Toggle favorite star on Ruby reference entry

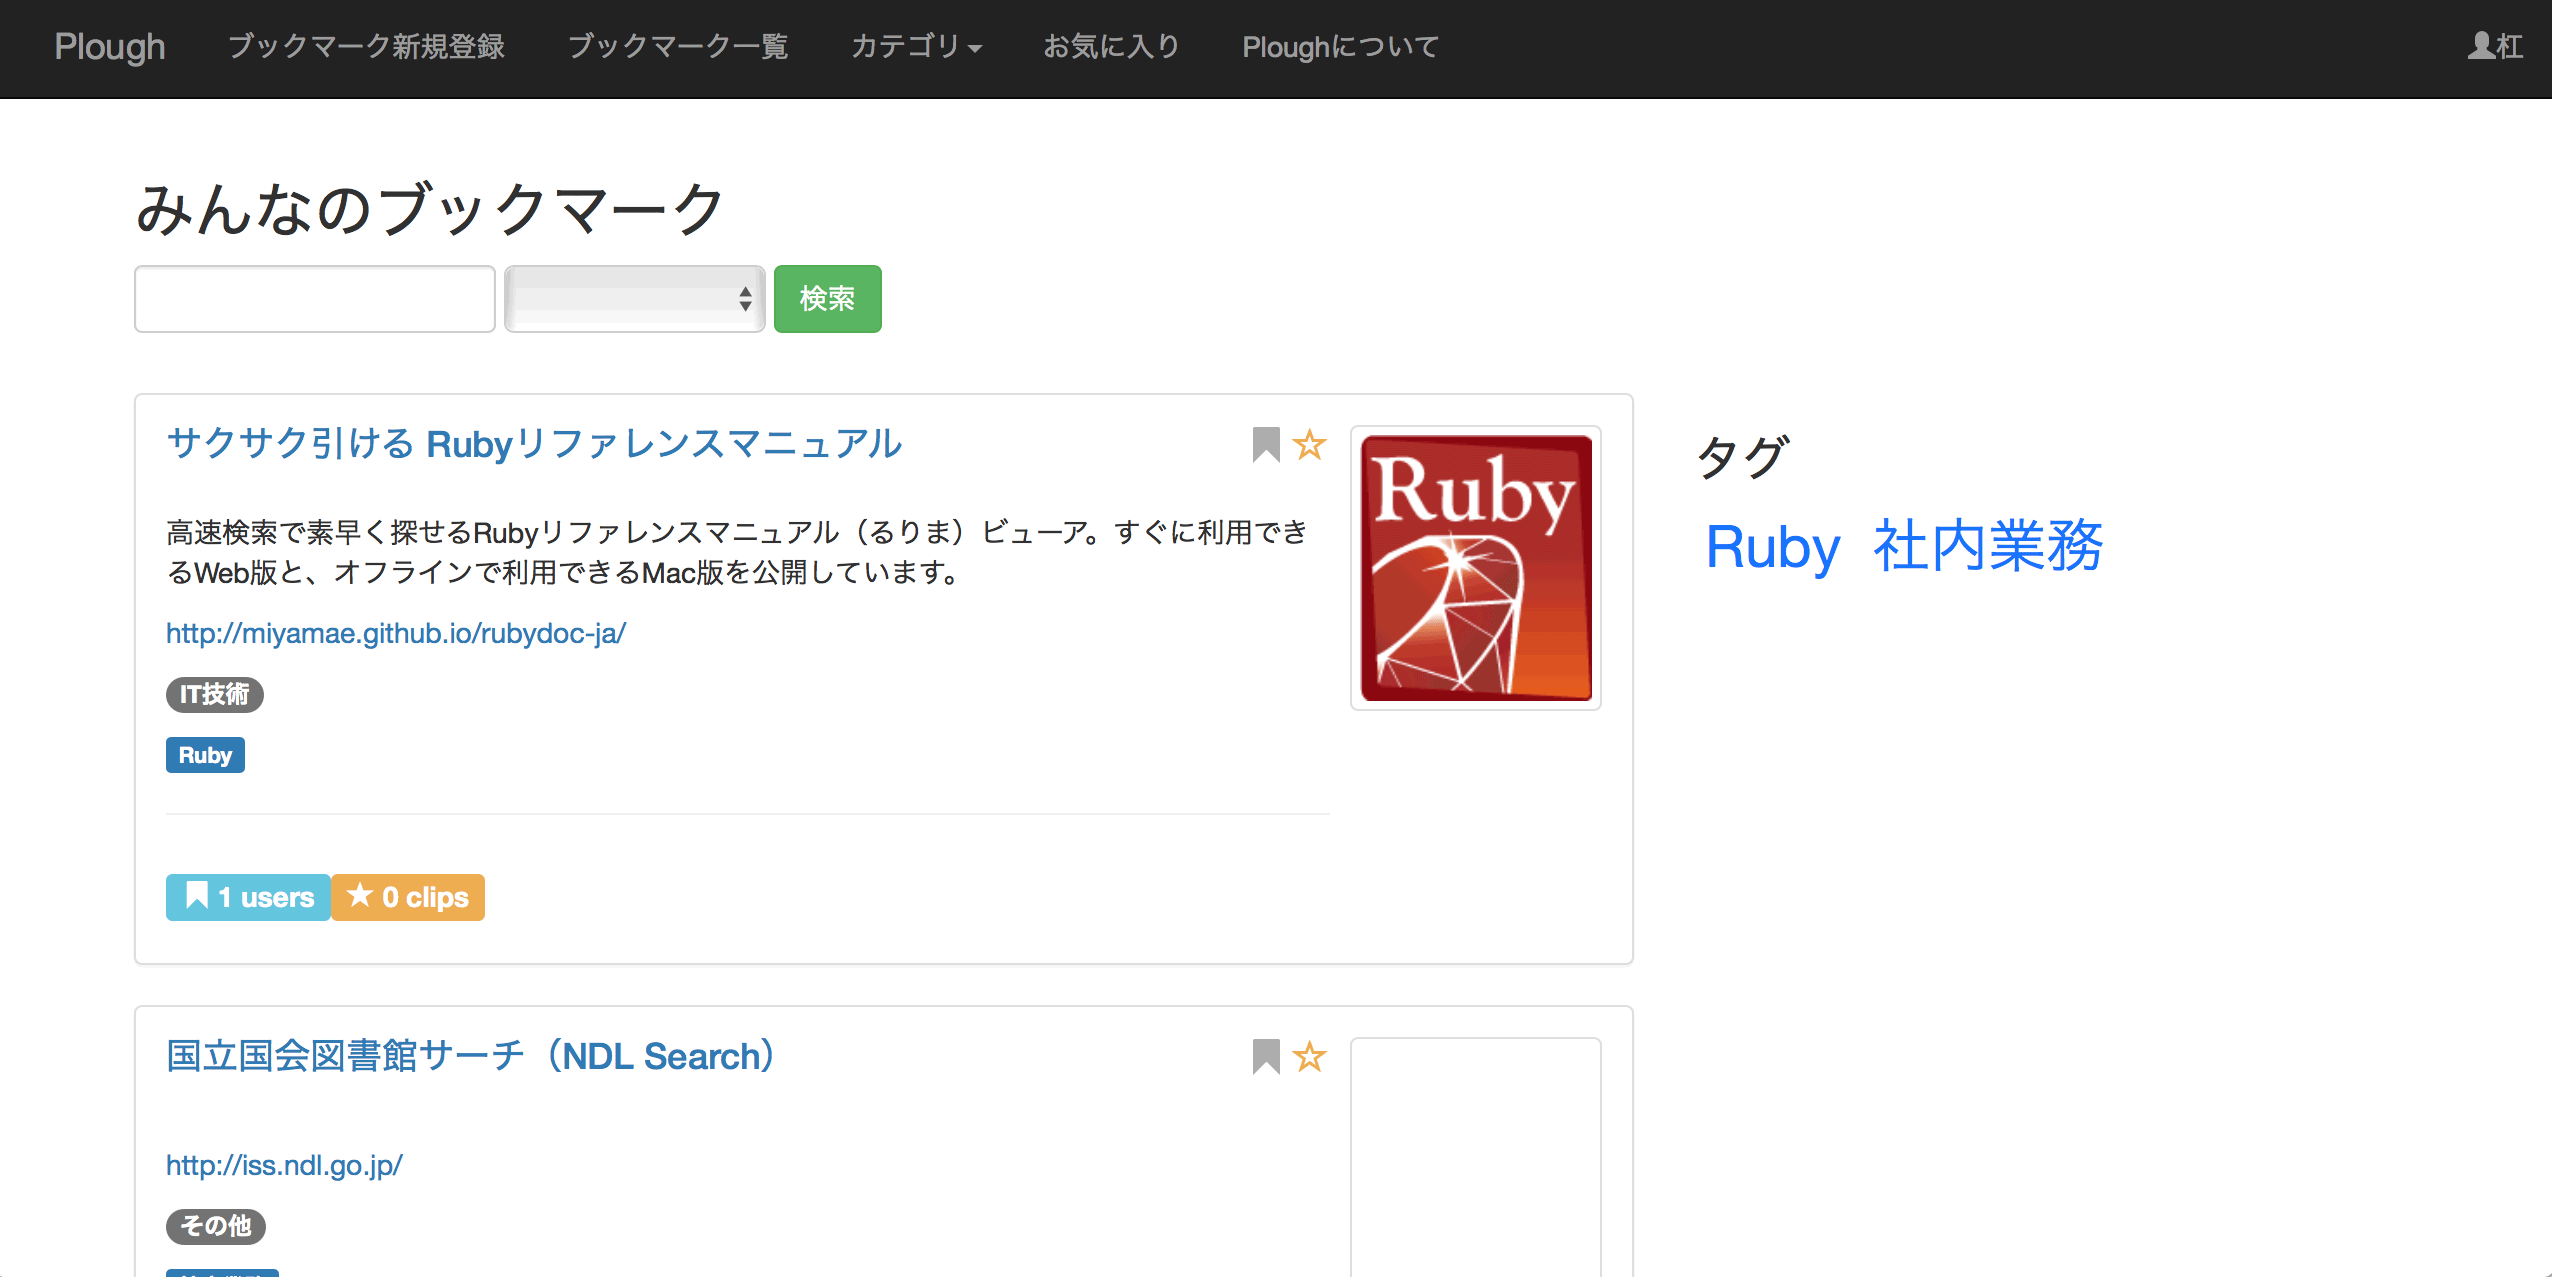[x=1309, y=444]
